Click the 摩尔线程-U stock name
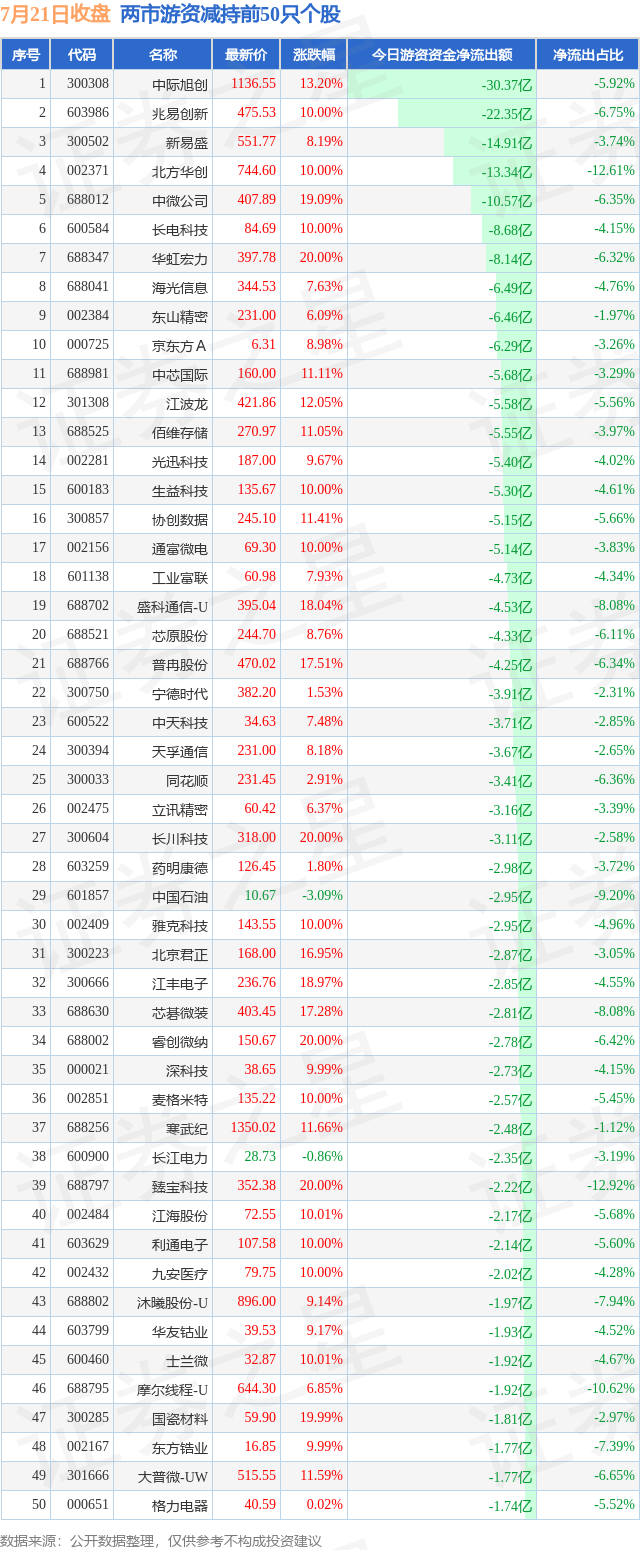 (x=173, y=1389)
